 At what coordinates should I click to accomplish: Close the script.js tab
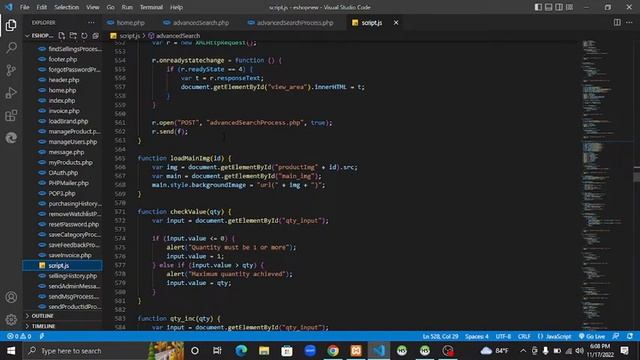396,23
